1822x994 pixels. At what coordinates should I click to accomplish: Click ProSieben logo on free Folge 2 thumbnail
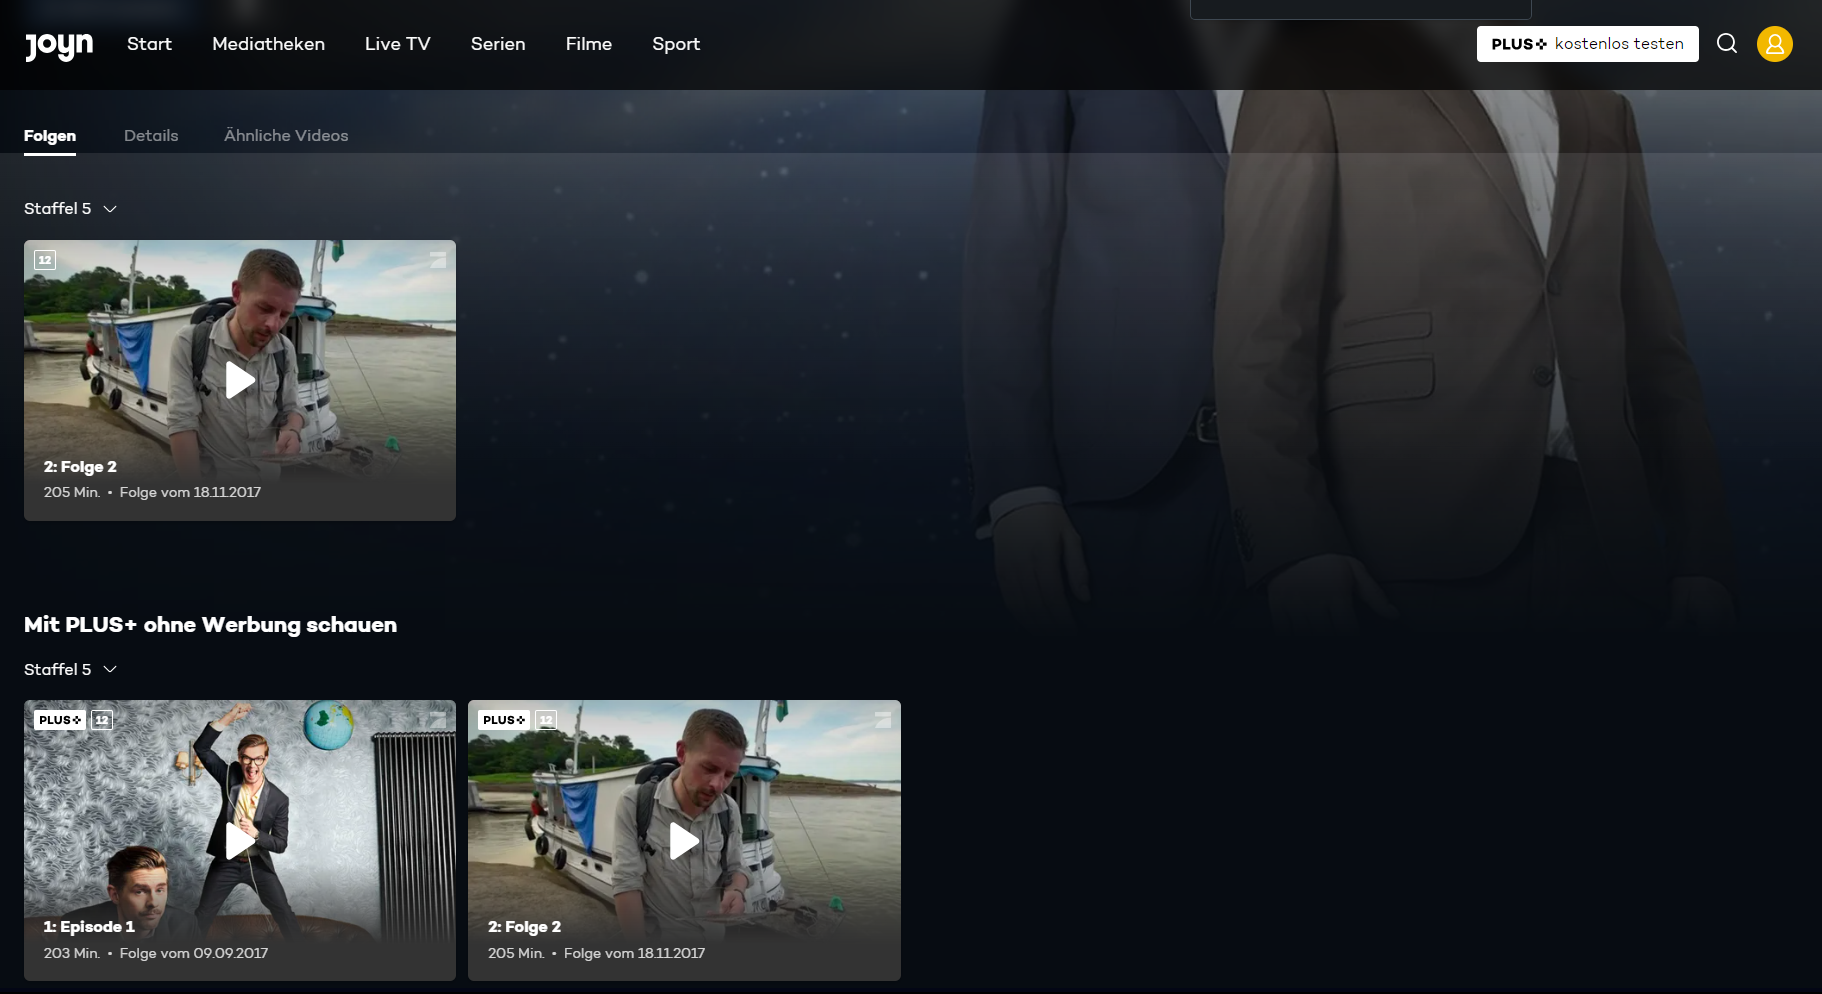pyautogui.click(x=438, y=260)
